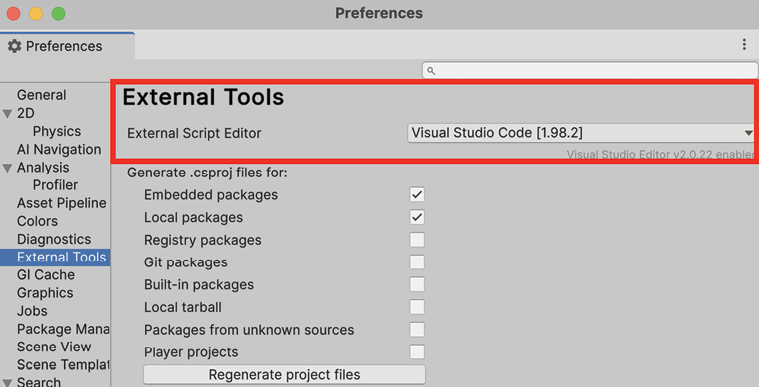Collapse the Search section triangle

pyautogui.click(x=7, y=383)
